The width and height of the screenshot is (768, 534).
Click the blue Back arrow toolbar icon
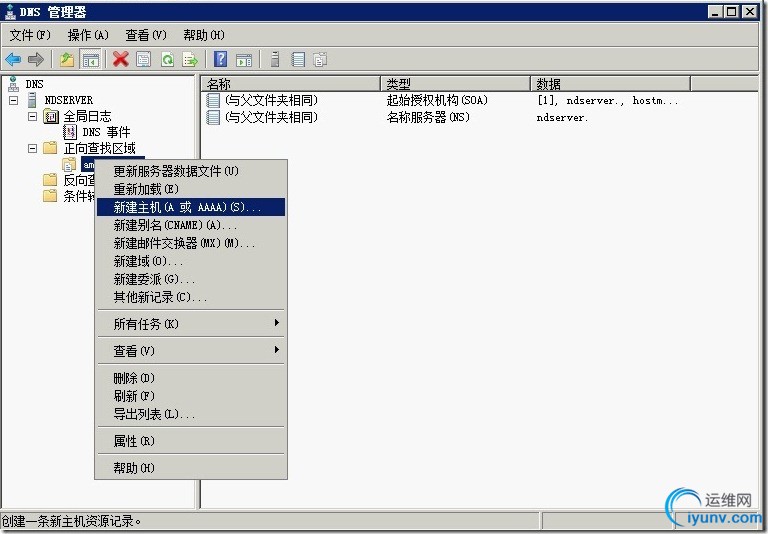[x=13, y=60]
